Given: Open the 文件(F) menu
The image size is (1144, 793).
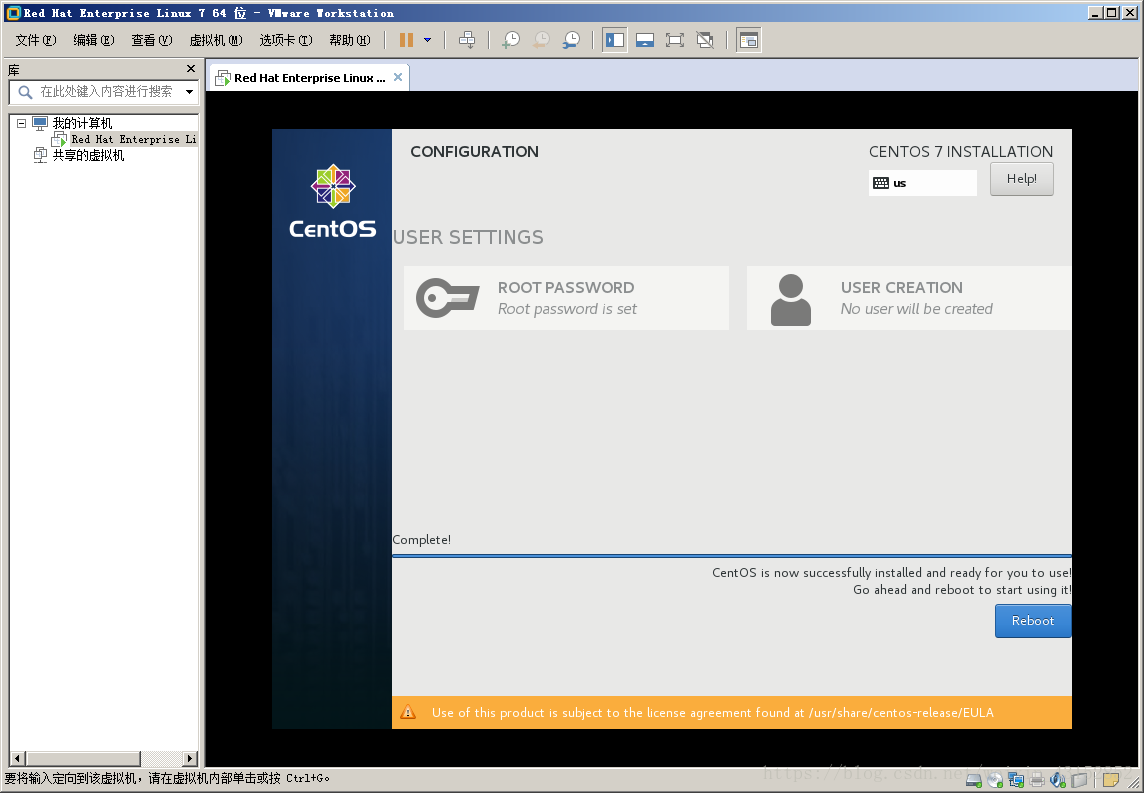Looking at the screenshot, I should click(x=36, y=40).
